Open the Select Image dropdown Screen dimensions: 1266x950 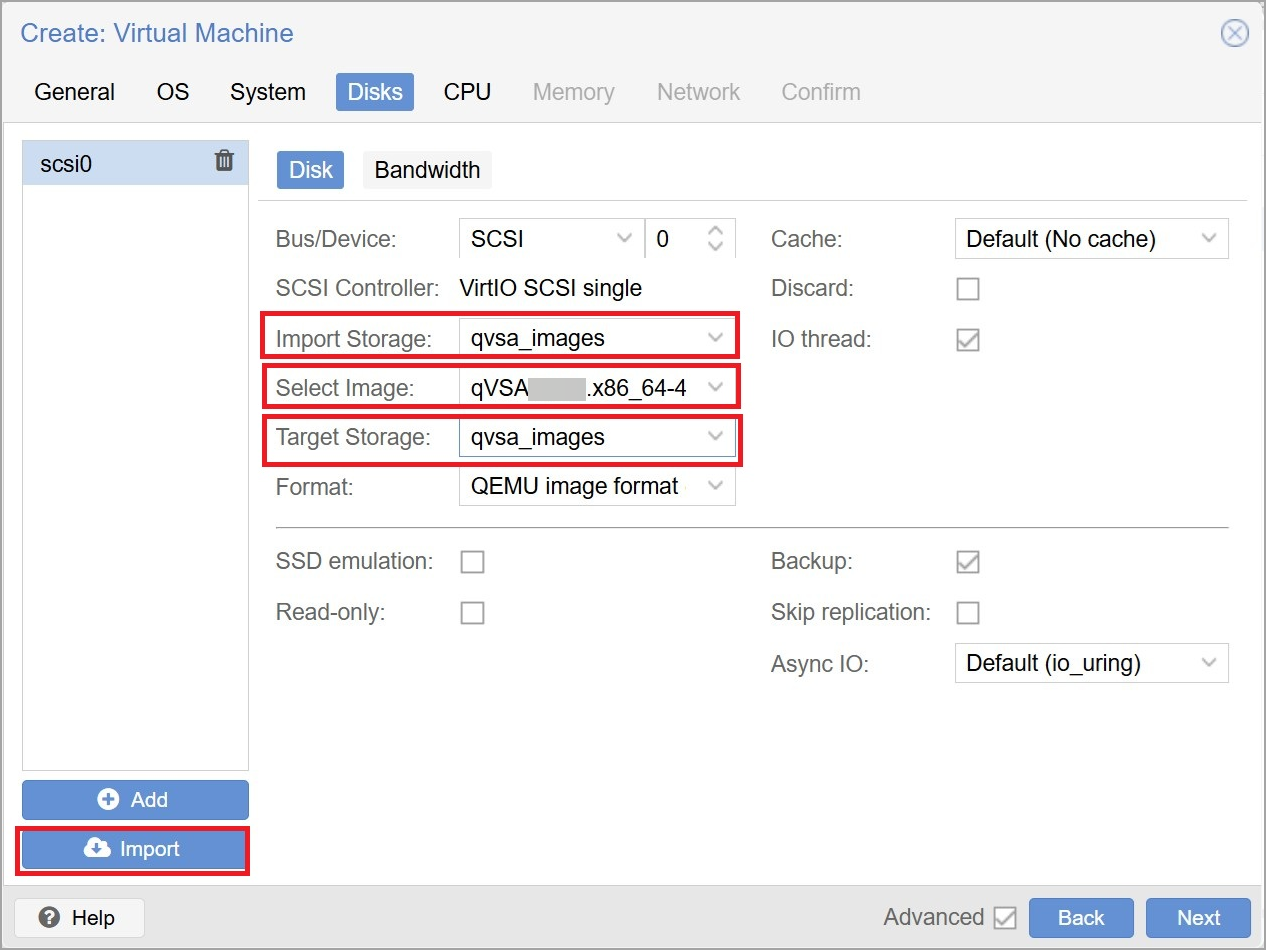coord(597,388)
